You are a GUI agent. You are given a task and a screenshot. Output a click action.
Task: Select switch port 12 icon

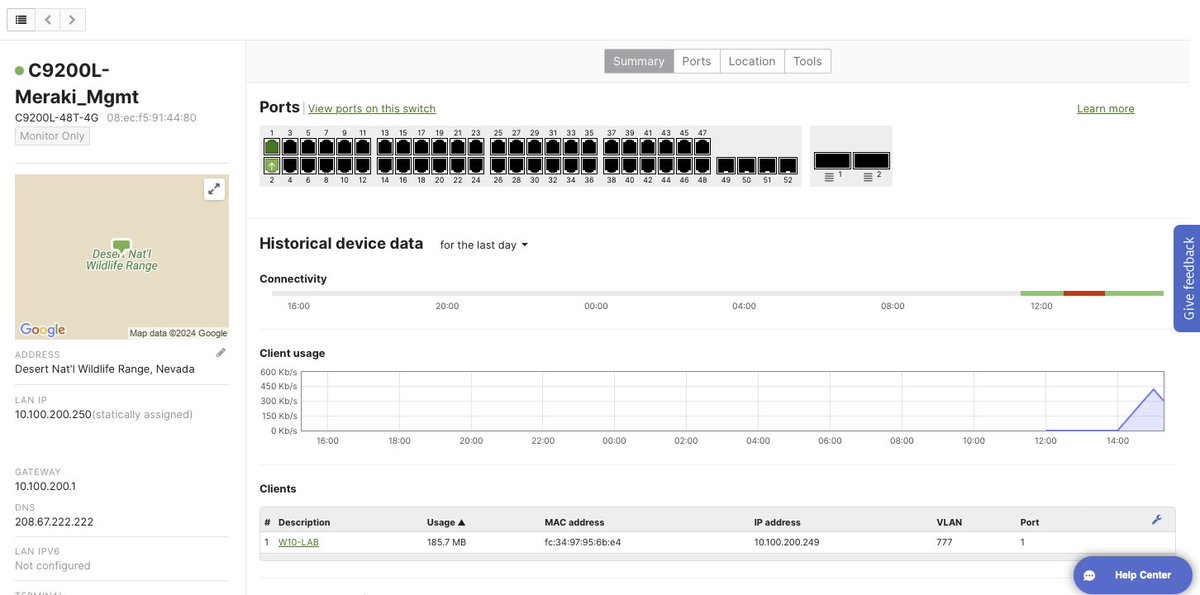pos(362,166)
